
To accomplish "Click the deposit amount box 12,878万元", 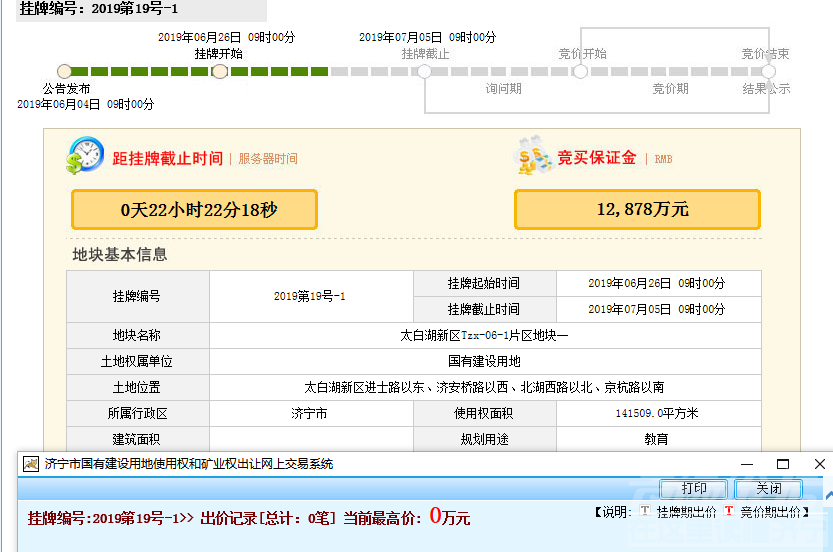I will tap(638, 209).
